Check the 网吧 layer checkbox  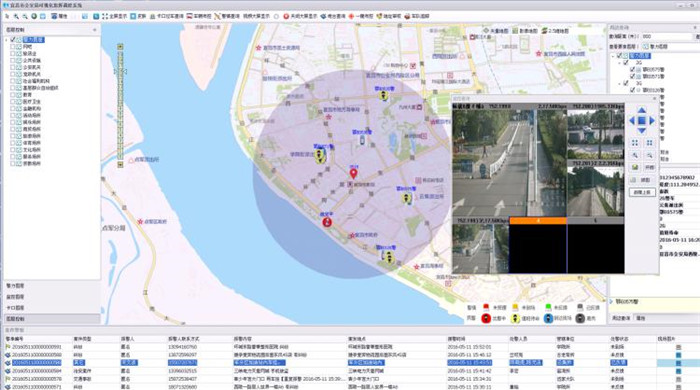(13, 46)
